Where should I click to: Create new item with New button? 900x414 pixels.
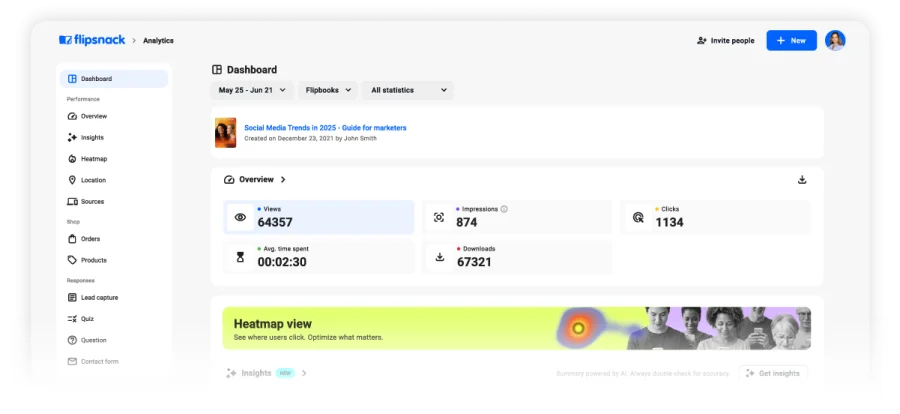791,41
